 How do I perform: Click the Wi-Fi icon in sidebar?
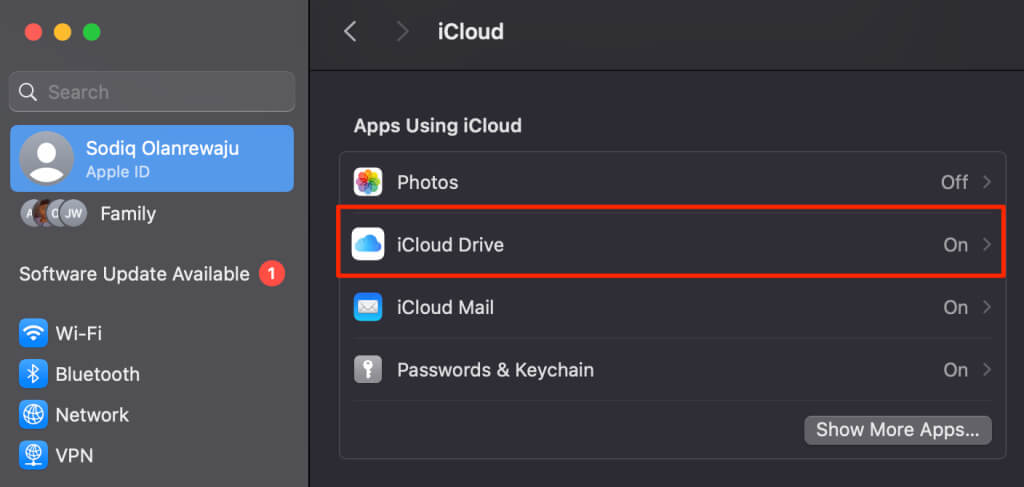point(33,334)
